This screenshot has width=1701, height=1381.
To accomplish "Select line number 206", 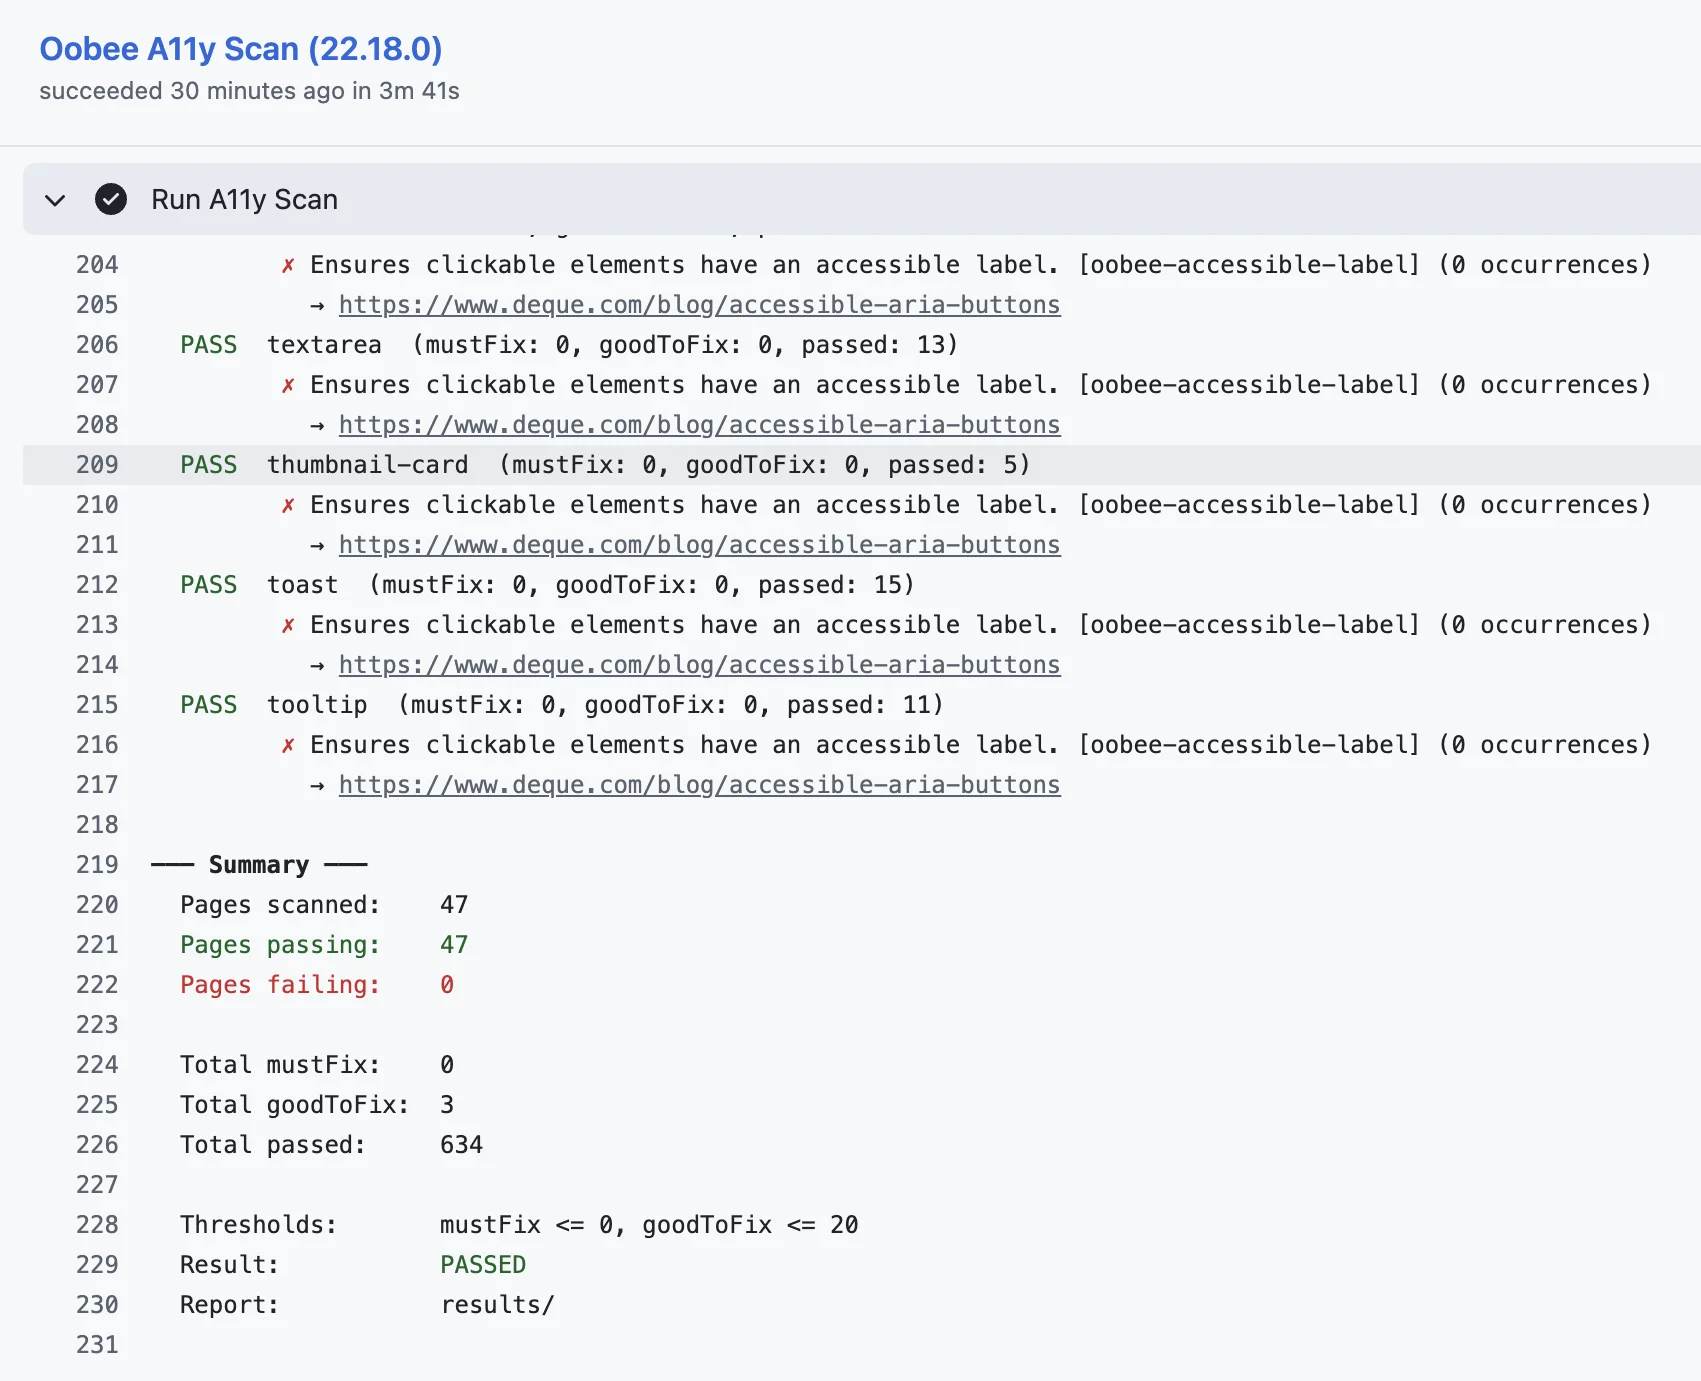I will coord(97,345).
